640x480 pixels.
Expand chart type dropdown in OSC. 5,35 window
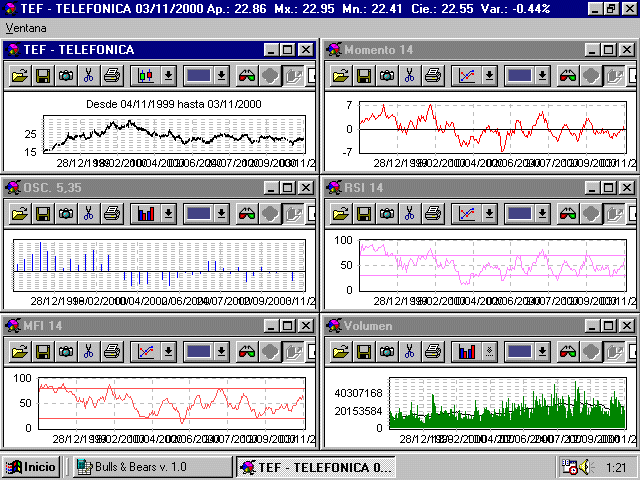[x=168, y=213]
